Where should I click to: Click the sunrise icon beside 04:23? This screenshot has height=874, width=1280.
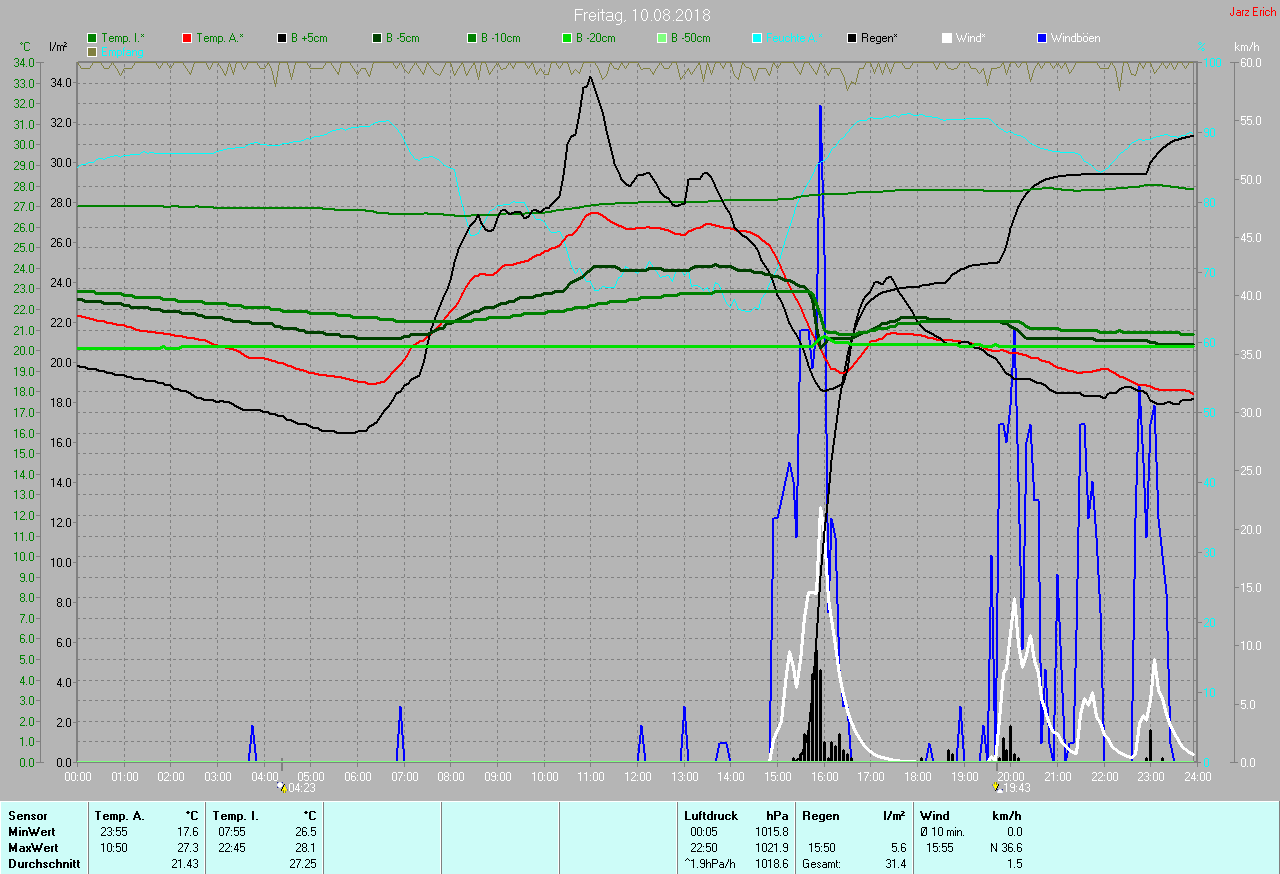283,788
